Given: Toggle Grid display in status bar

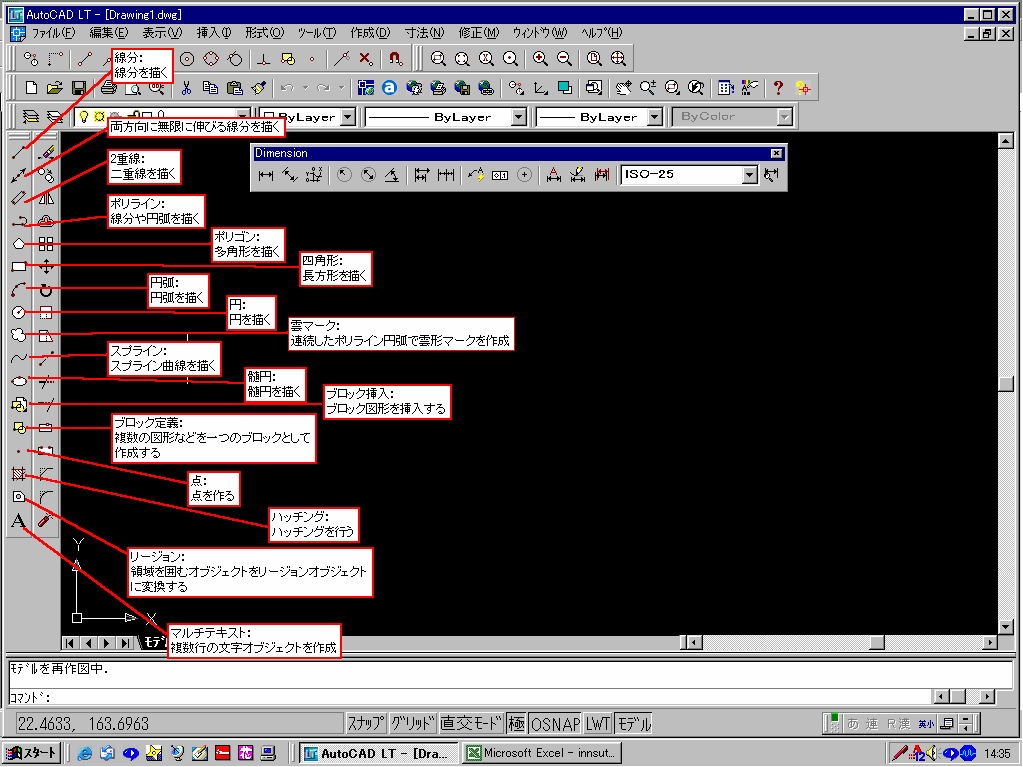Looking at the screenshot, I should pyautogui.click(x=413, y=723).
